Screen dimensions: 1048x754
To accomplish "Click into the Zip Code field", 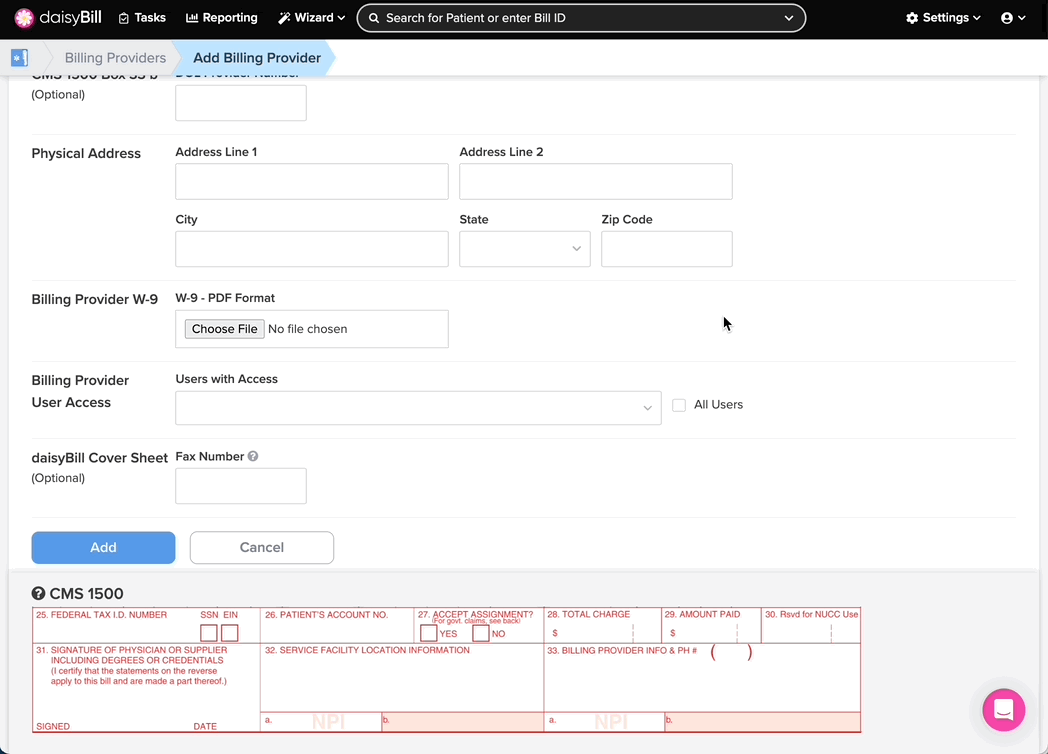I will [x=666, y=249].
